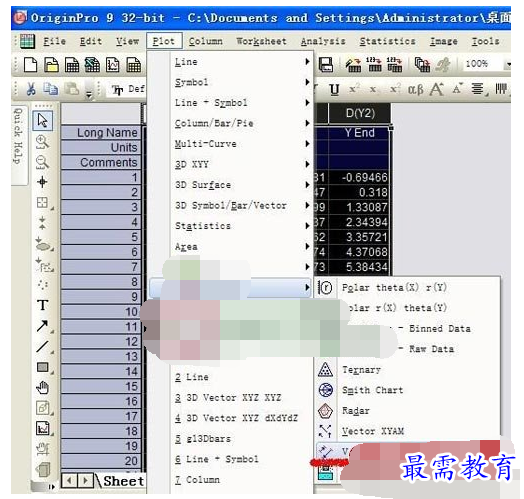The image size is (524, 499).
Task: Click the New Folder toolbar icon
Action: coord(51,65)
